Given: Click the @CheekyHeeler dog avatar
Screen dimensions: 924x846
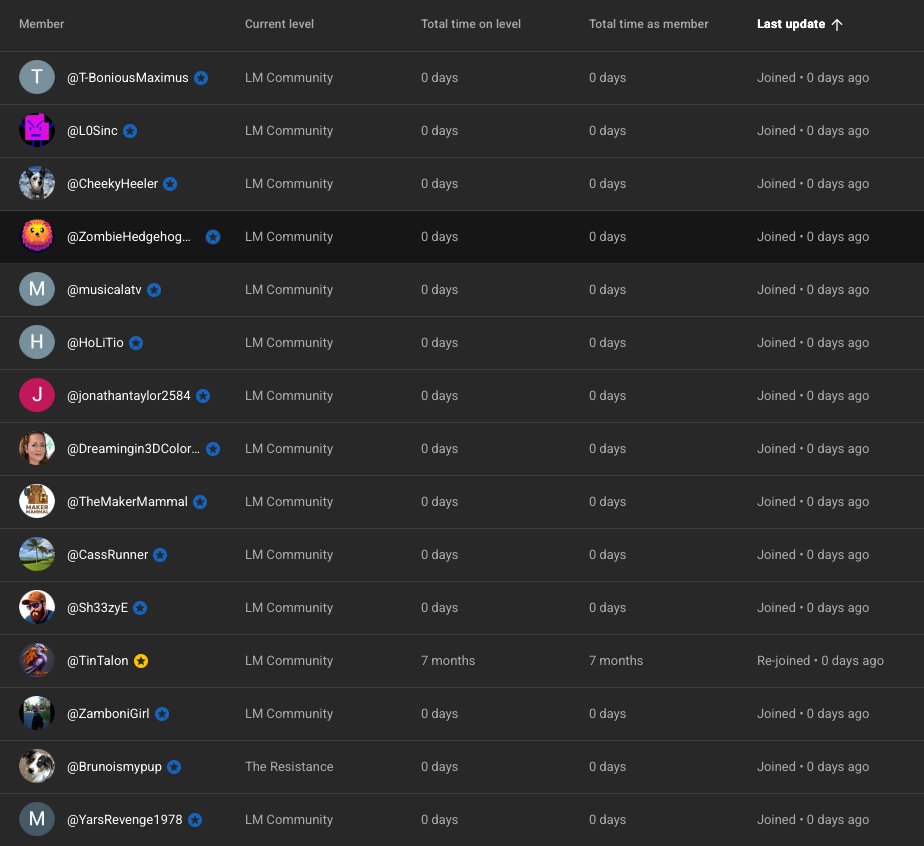Looking at the screenshot, I should tap(37, 183).
